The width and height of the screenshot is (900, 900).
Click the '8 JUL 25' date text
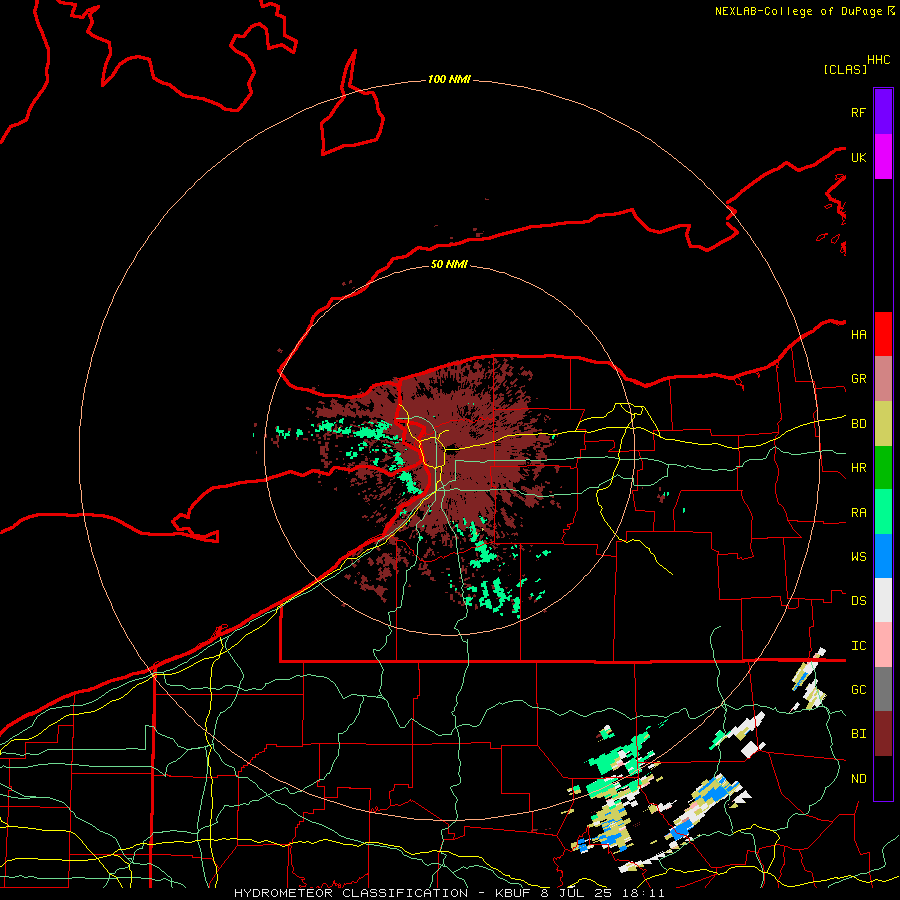coord(577,893)
